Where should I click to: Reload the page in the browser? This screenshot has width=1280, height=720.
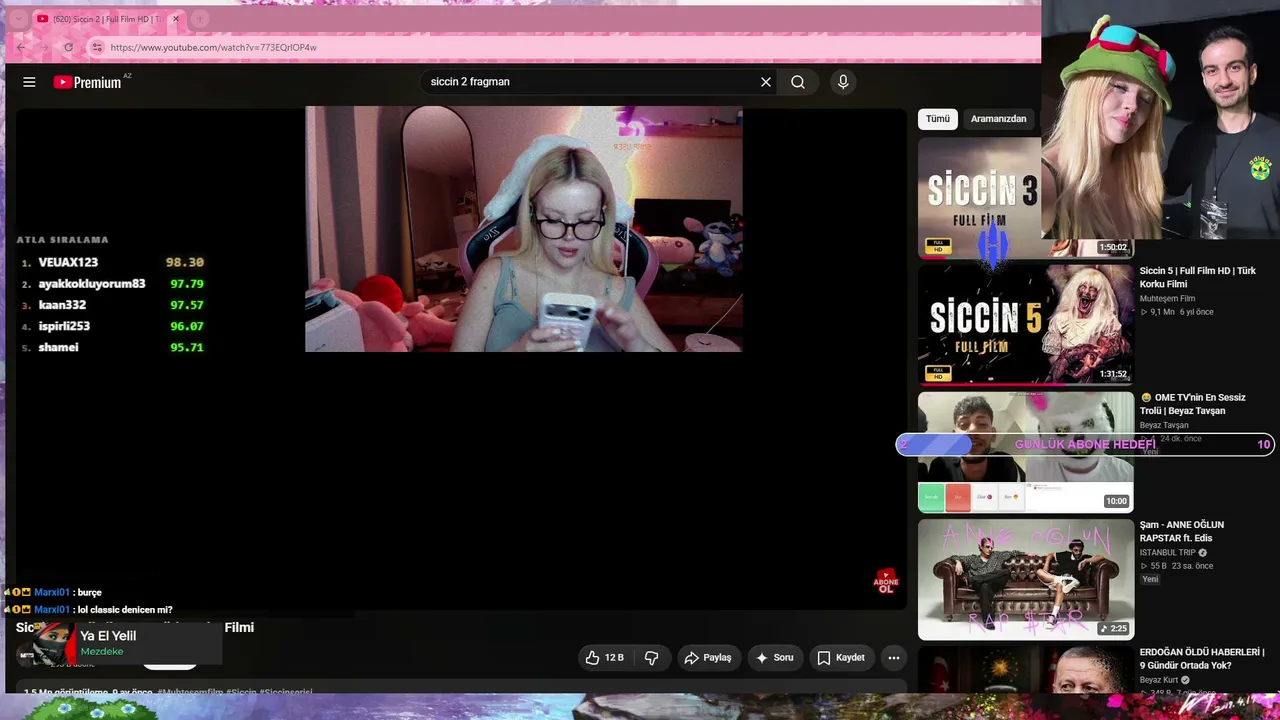click(68, 47)
